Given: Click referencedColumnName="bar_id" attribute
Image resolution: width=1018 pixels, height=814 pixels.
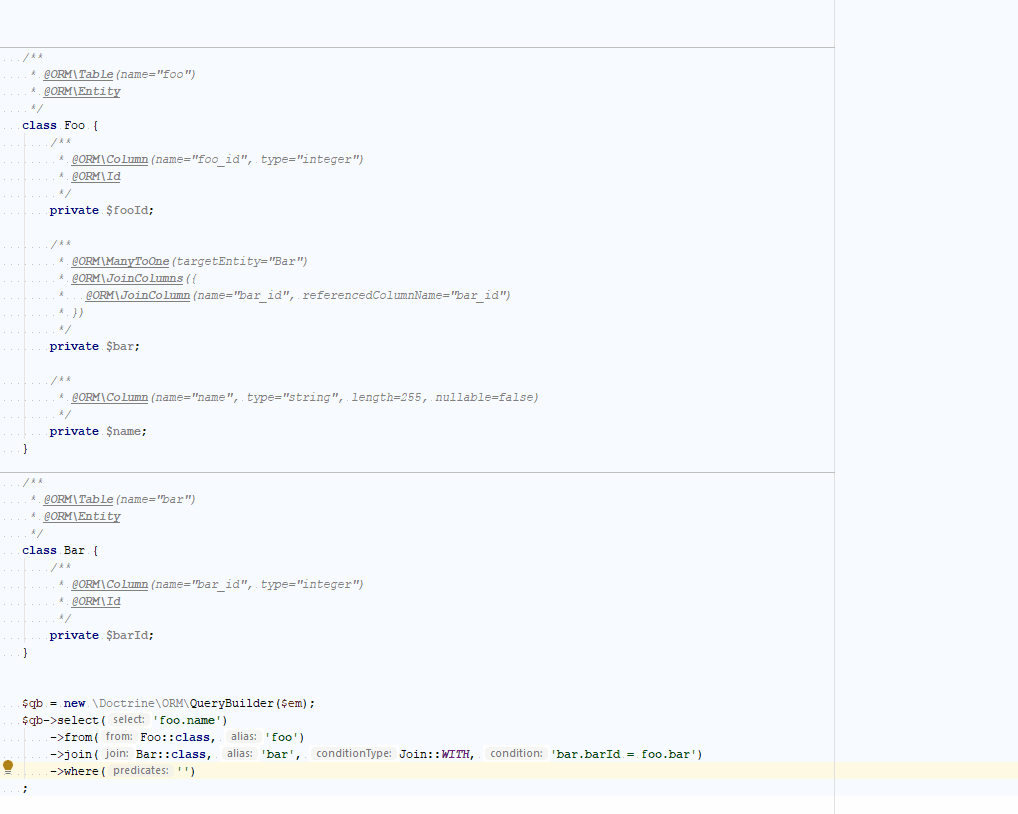Looking at the screenshot, I should click(404, 295).
